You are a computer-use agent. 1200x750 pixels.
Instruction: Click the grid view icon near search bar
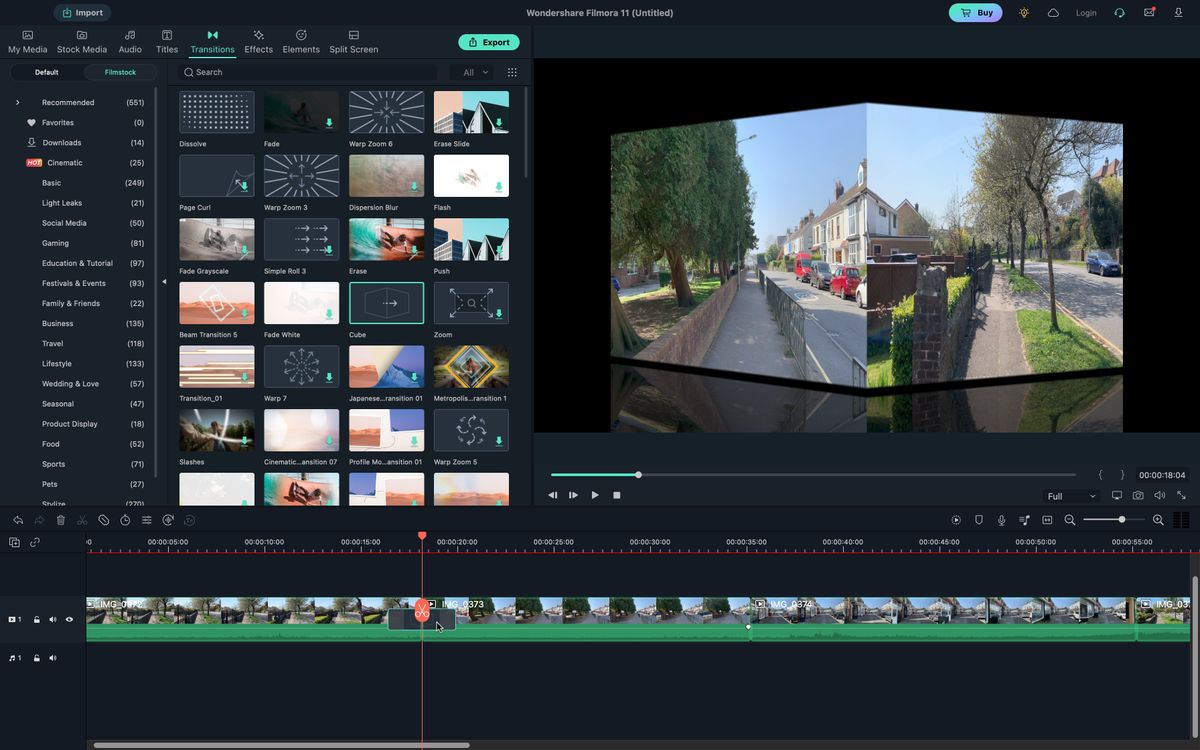tap(511, 71)
